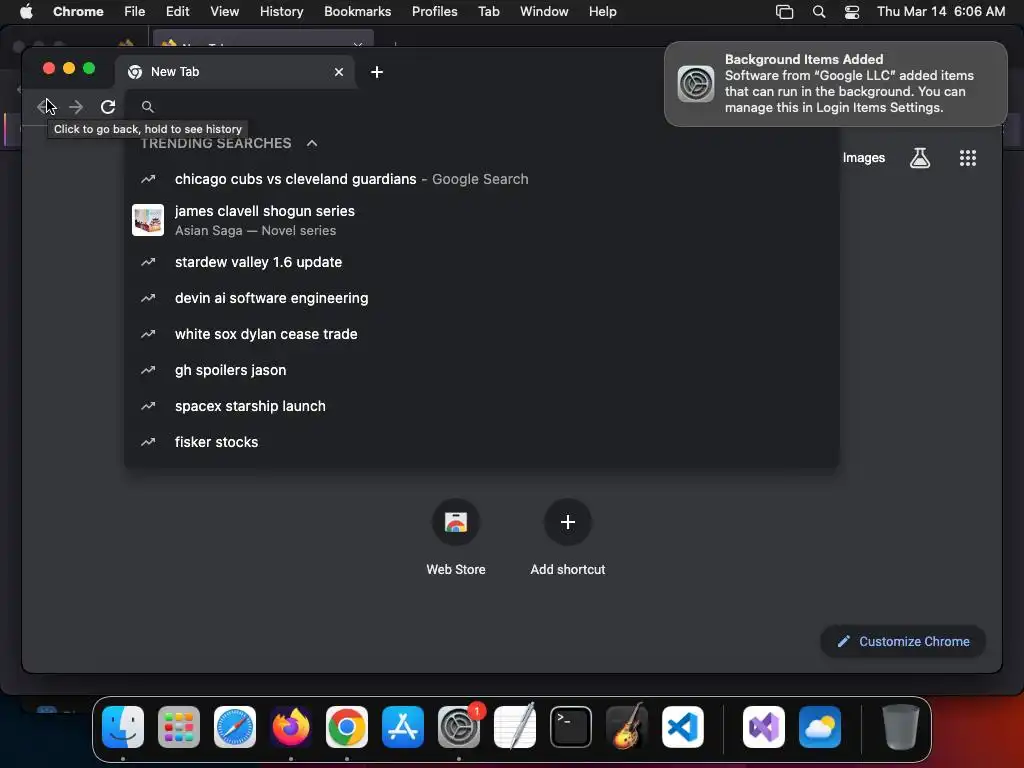Open App Store from the Dock
This screenshot has height=768, width=1024.
[403, 726]
